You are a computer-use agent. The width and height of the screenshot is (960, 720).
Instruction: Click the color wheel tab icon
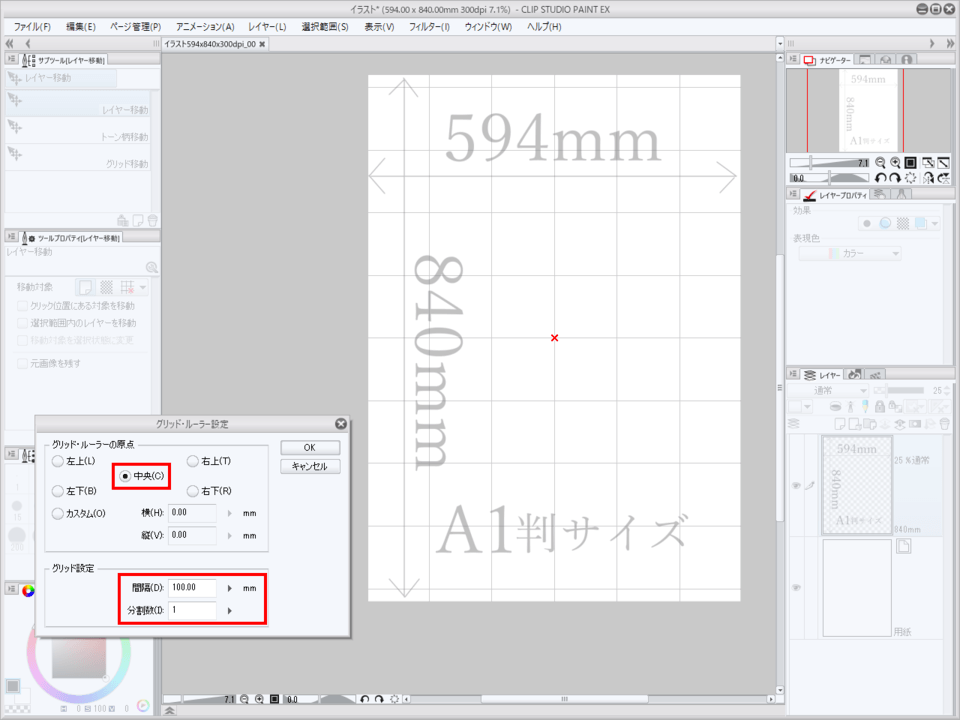[28, 590]
